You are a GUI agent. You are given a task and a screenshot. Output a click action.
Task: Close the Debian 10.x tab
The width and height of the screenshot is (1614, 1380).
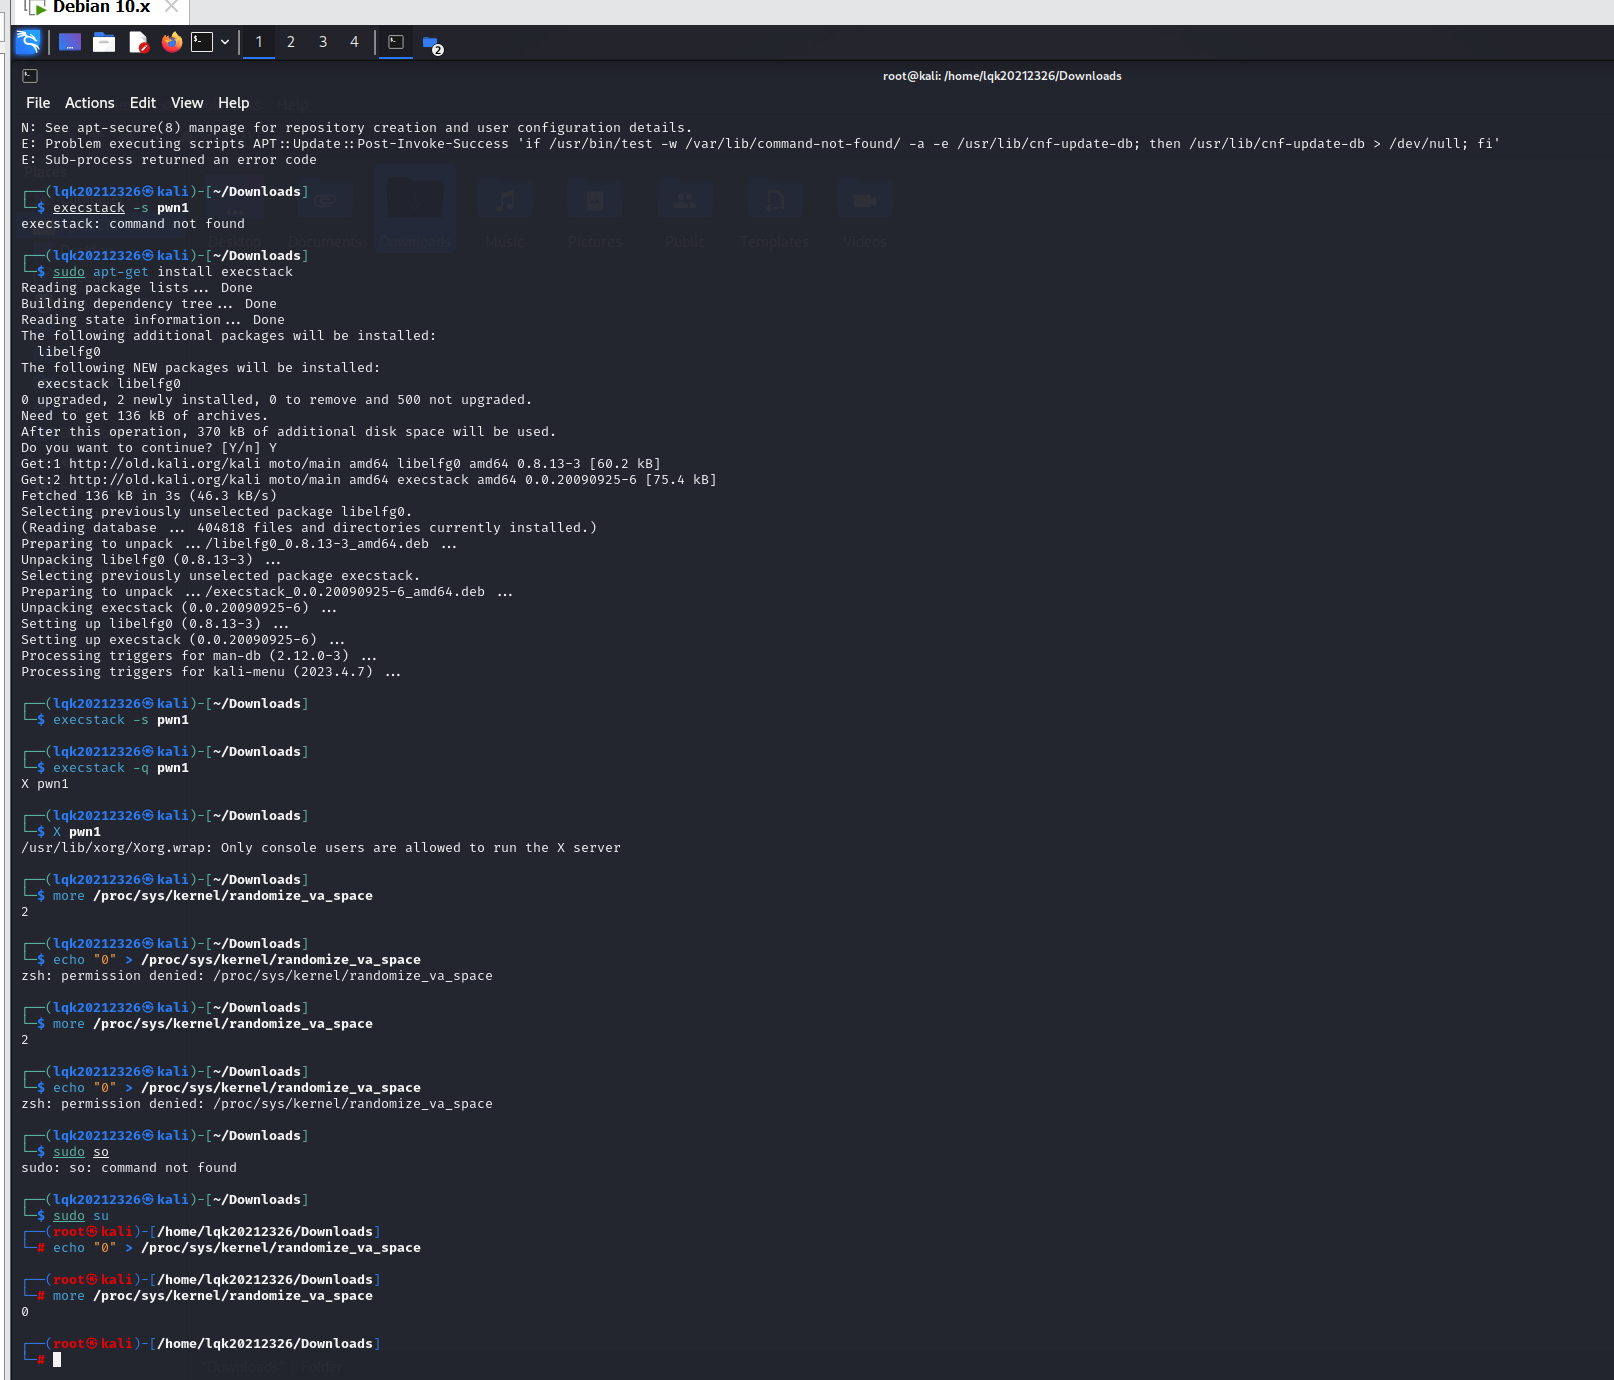pyautogui.click(x=171, y=7)
